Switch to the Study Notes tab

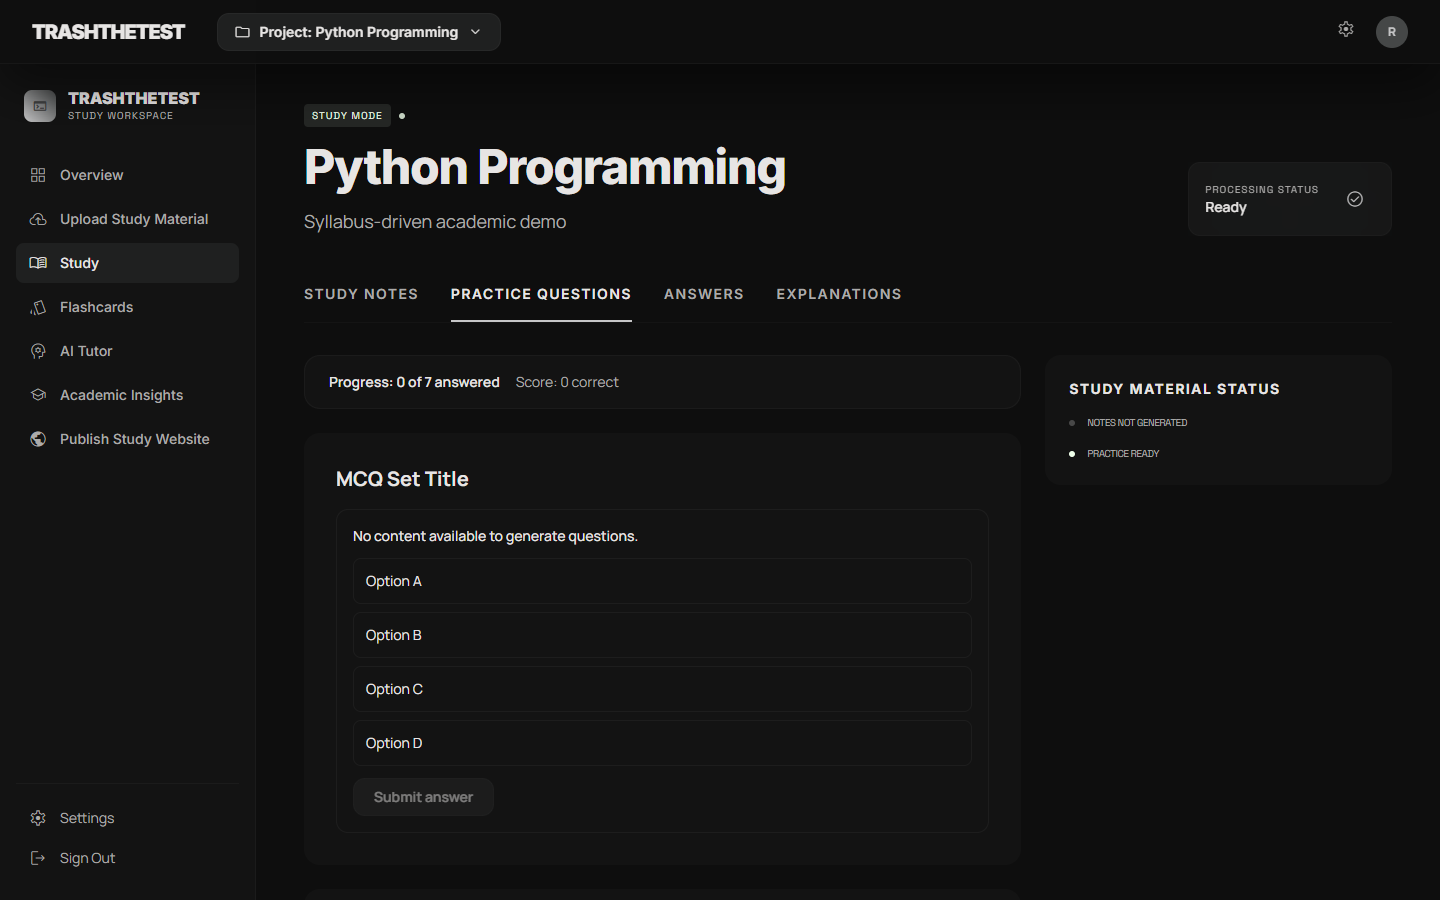pyautogui.click(x=361, y=294)
